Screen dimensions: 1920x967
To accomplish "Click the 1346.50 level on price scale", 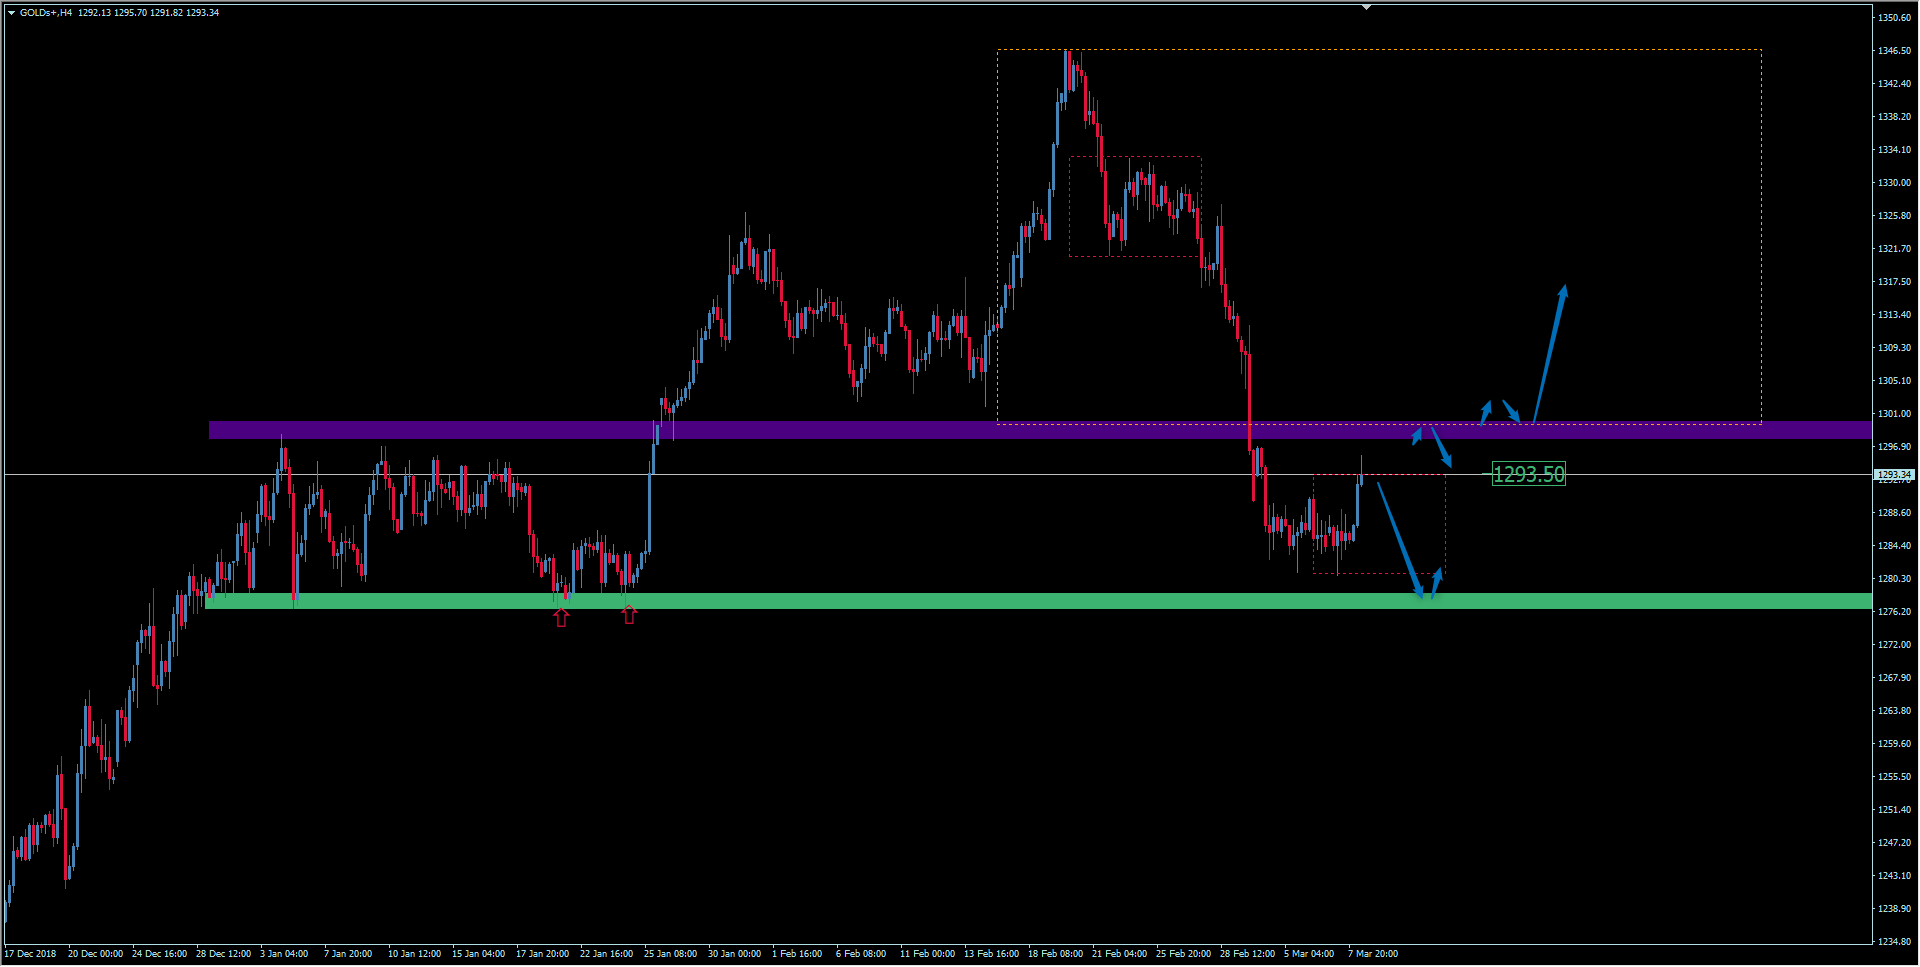I will coord(1894,51).
